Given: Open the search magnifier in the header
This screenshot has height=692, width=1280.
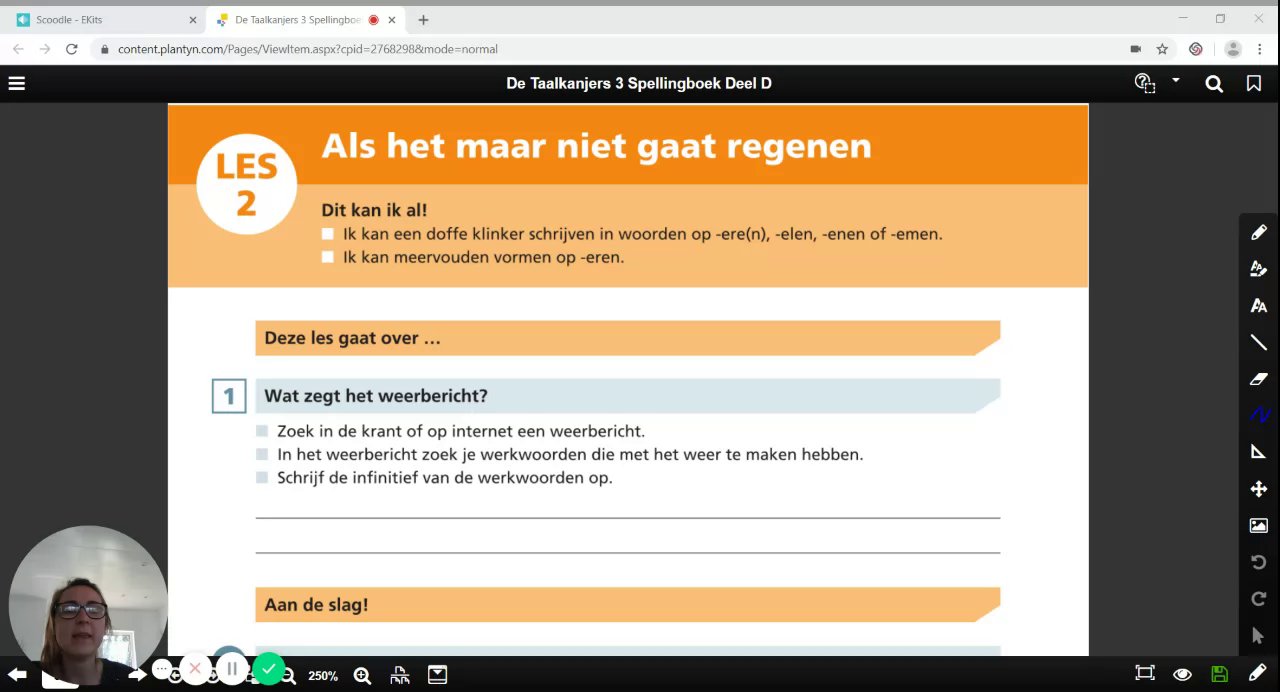Looking at the screenshot, I should 1214,84.
